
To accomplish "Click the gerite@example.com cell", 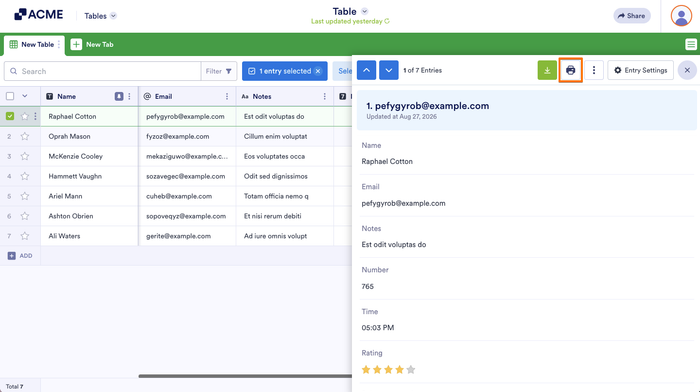I will pyautogui.click(x=188, y=236).
